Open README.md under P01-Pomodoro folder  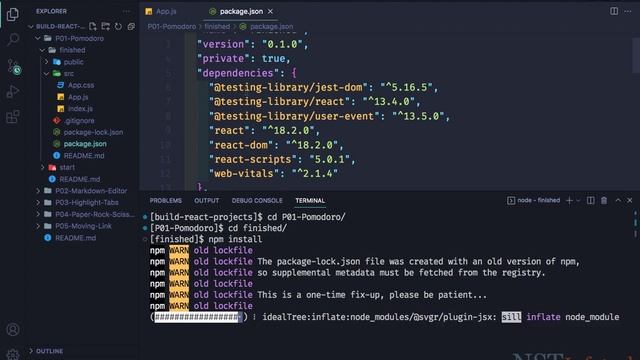coord(80,179)
